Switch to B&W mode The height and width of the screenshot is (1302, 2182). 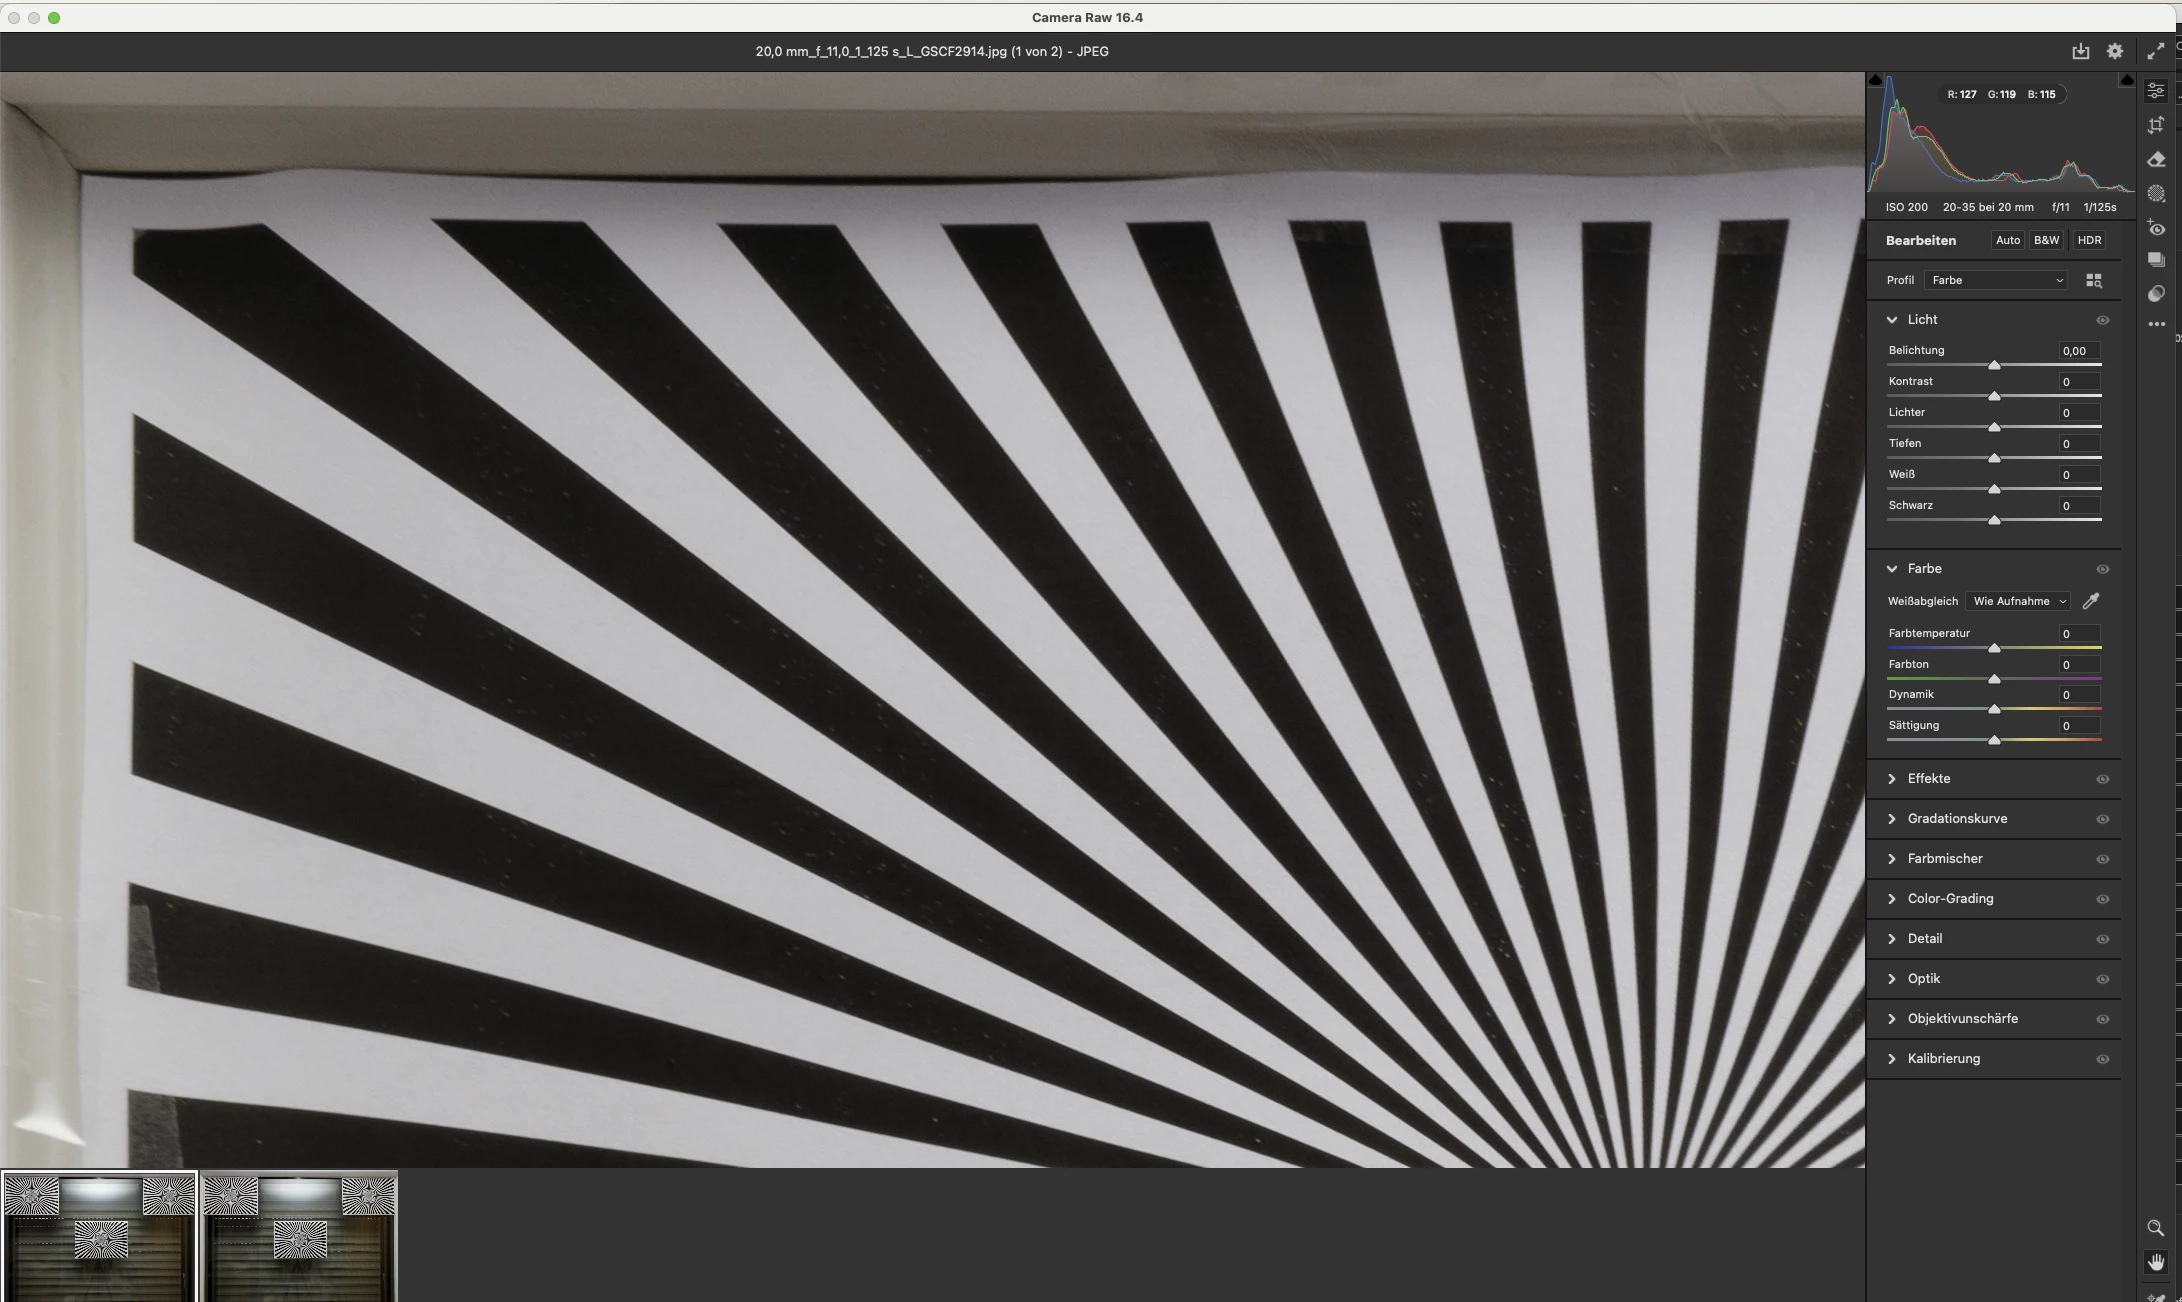2046,240
